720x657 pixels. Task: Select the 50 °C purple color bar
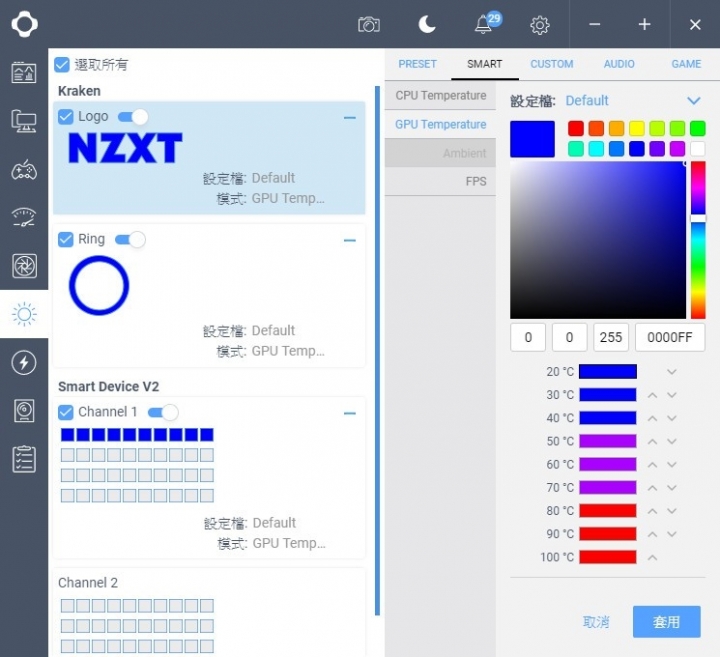(x=608, y=441)
